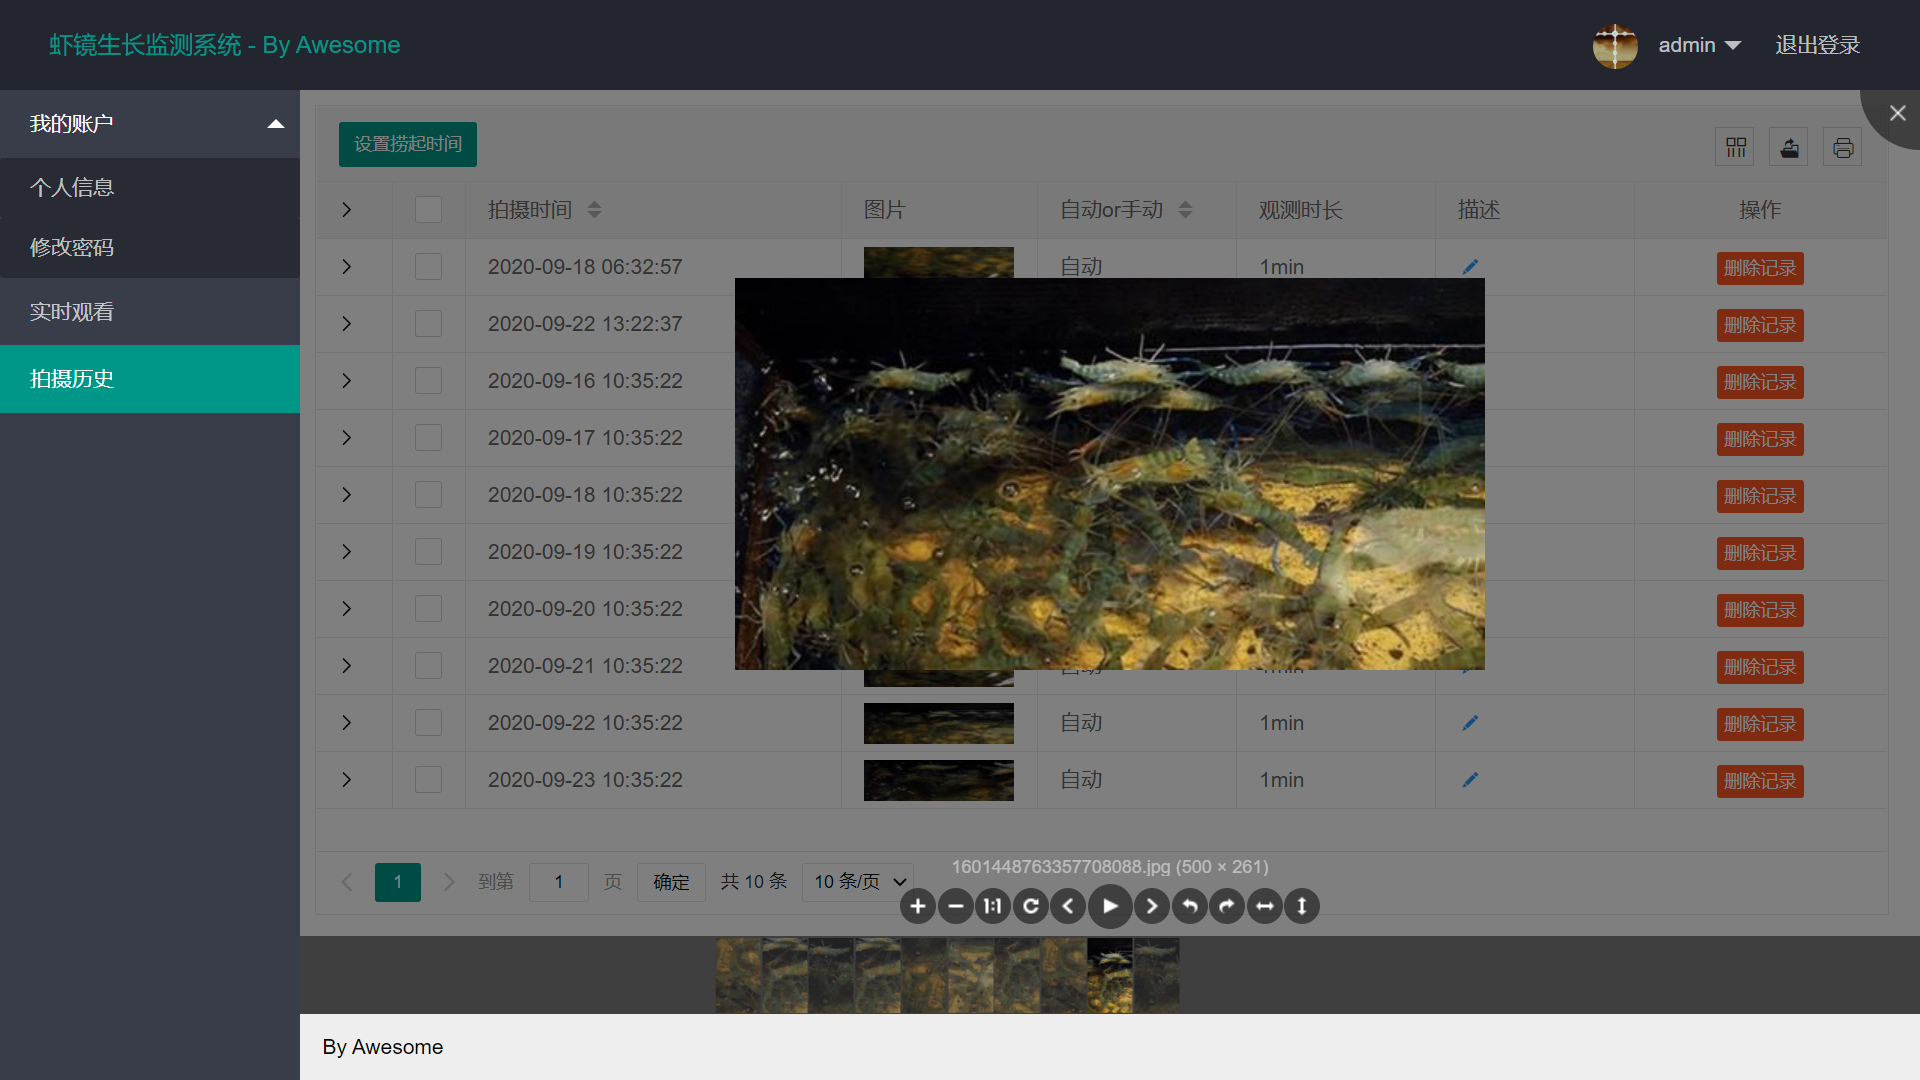Check the 2020-09-22 10:35:22 row checkbox

(428, 723)
